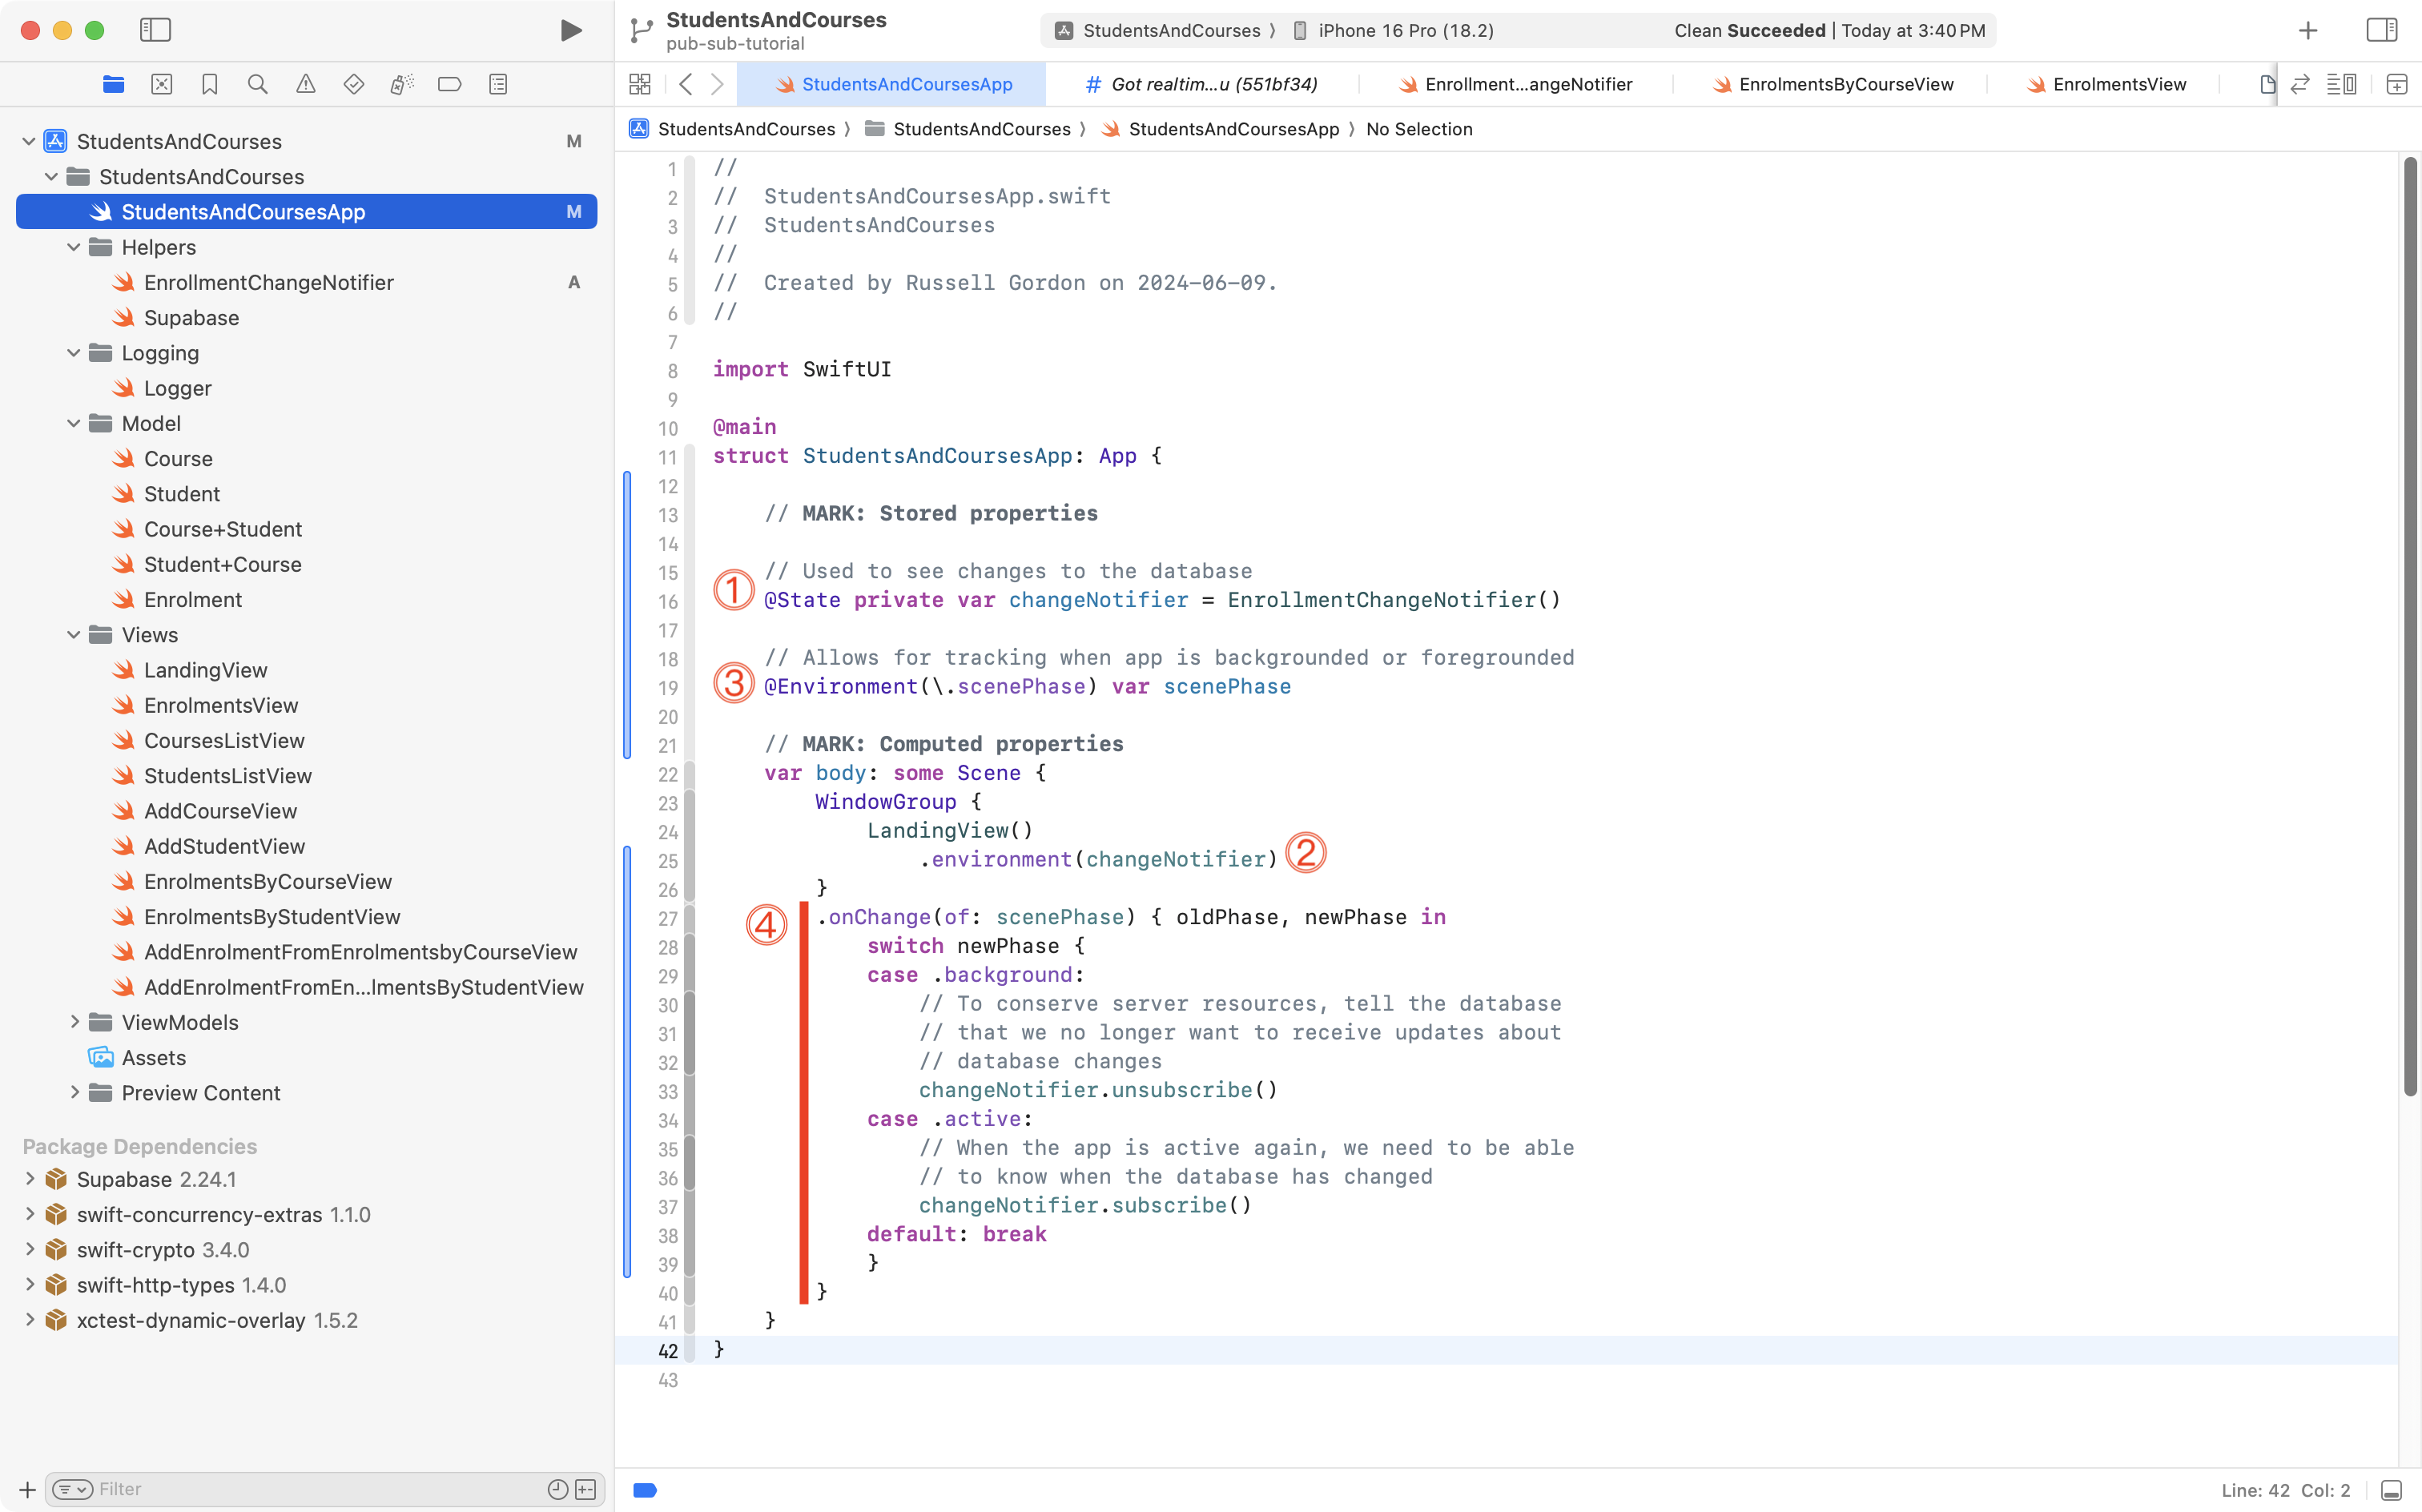Switch to the EnrolmentsByCourseView tab
The width and height of the screenshot is (2422, 1512).
coord(1845,84)
